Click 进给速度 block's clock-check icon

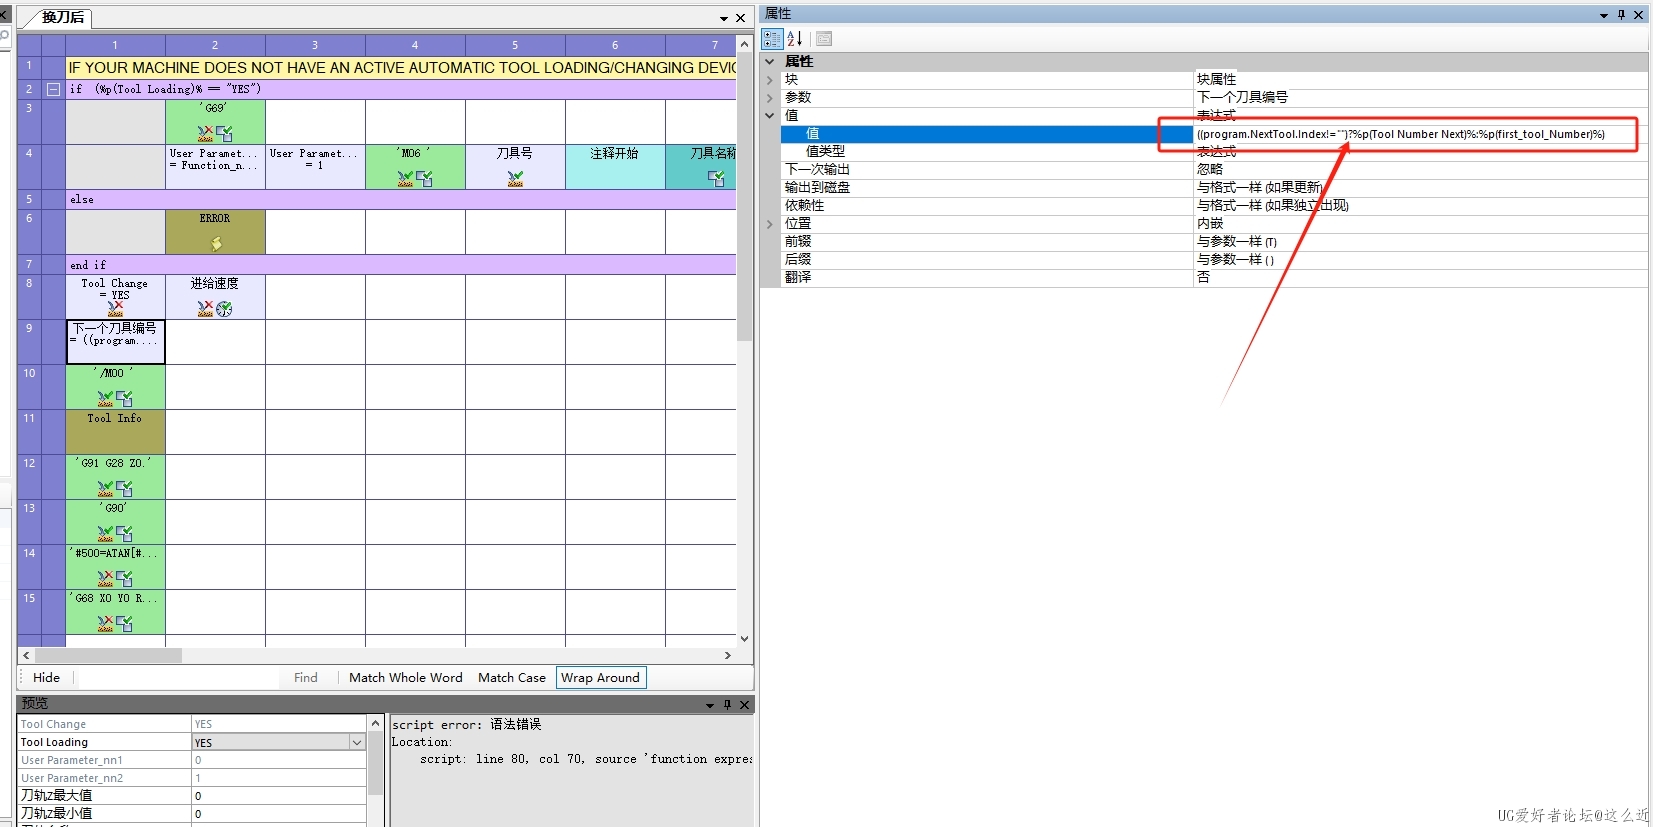pyautogui.click(x=224, y=309)
